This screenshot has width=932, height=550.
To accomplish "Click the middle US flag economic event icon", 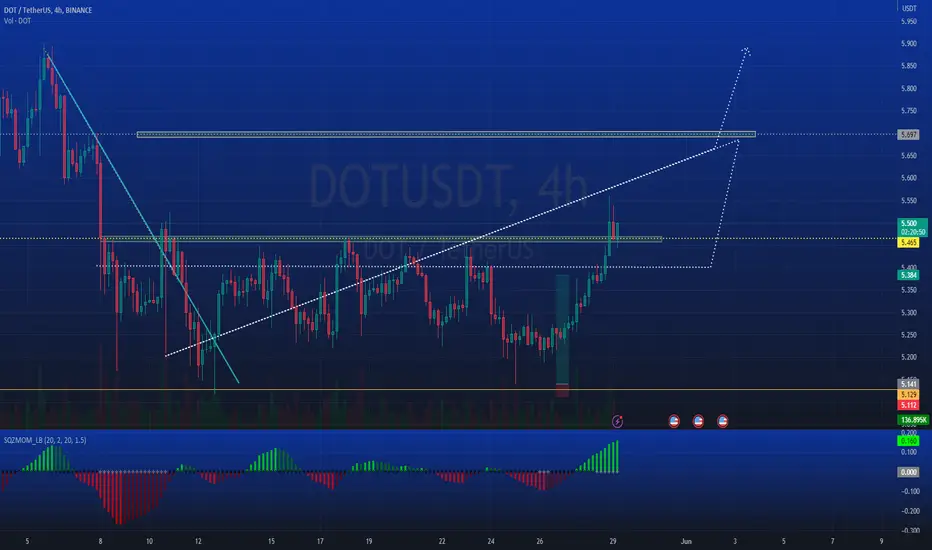I will [698, 421].
